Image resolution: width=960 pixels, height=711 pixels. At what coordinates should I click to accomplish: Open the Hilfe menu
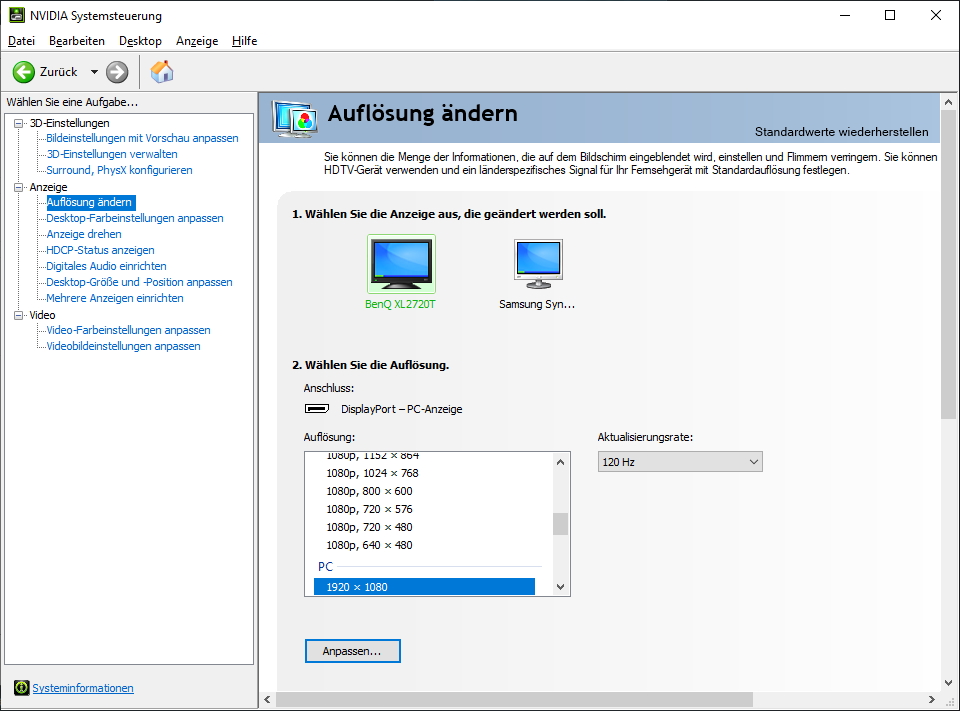pyautogui.click(x=244, y=41)
